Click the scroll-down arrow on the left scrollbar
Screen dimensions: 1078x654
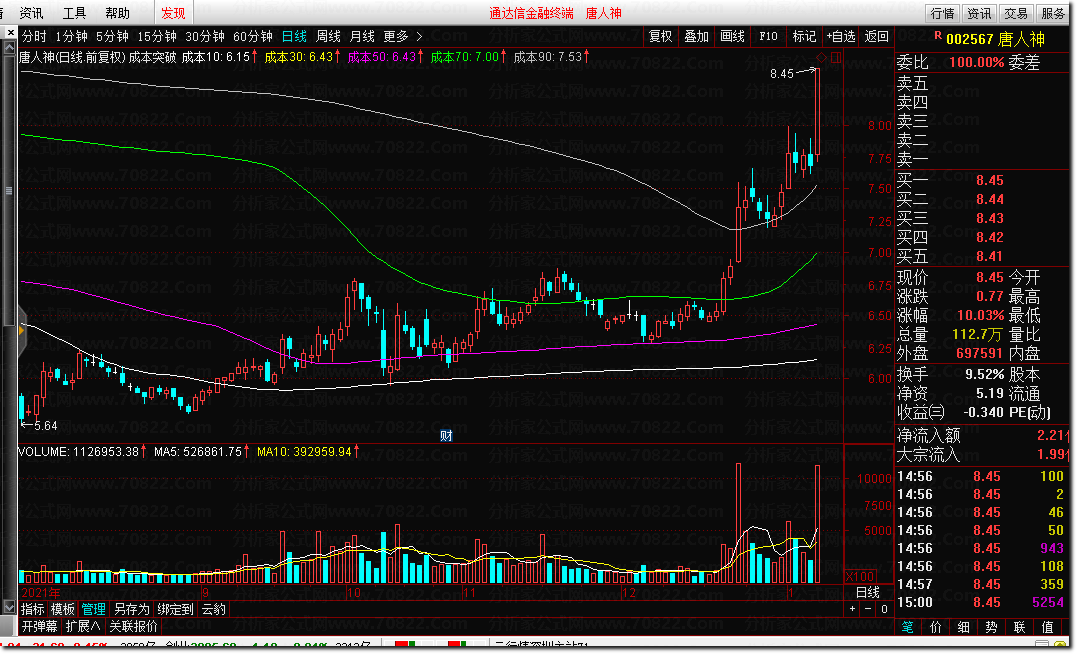coord(9,607)
